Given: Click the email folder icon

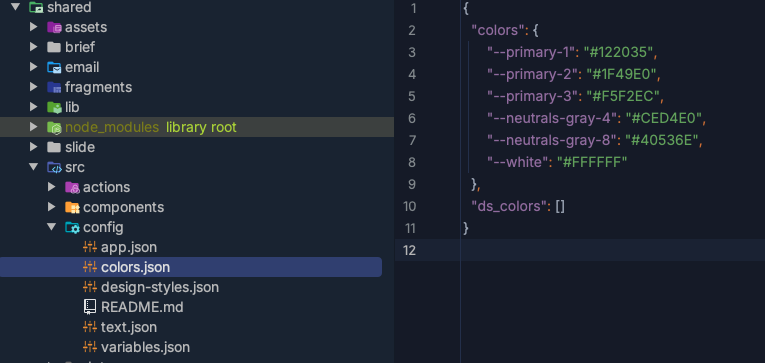Looking at the screenshot, I should click(54, 67).
